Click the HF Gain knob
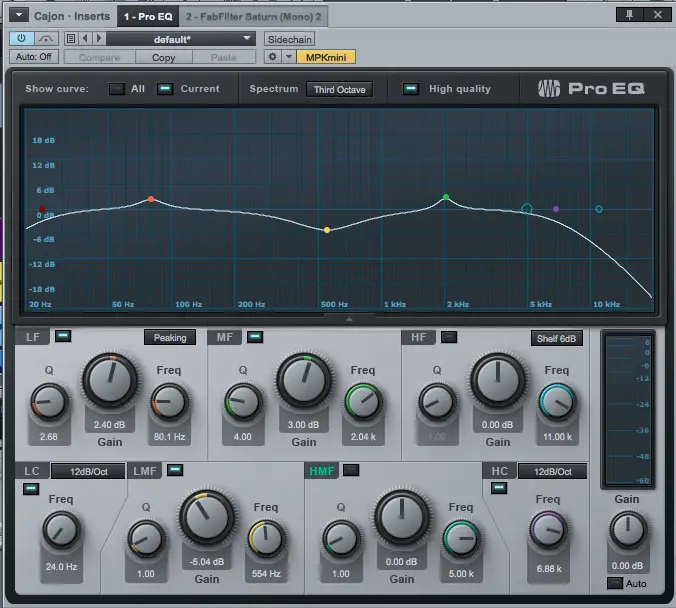Viewport: 676px width, 608px height. 498,380
